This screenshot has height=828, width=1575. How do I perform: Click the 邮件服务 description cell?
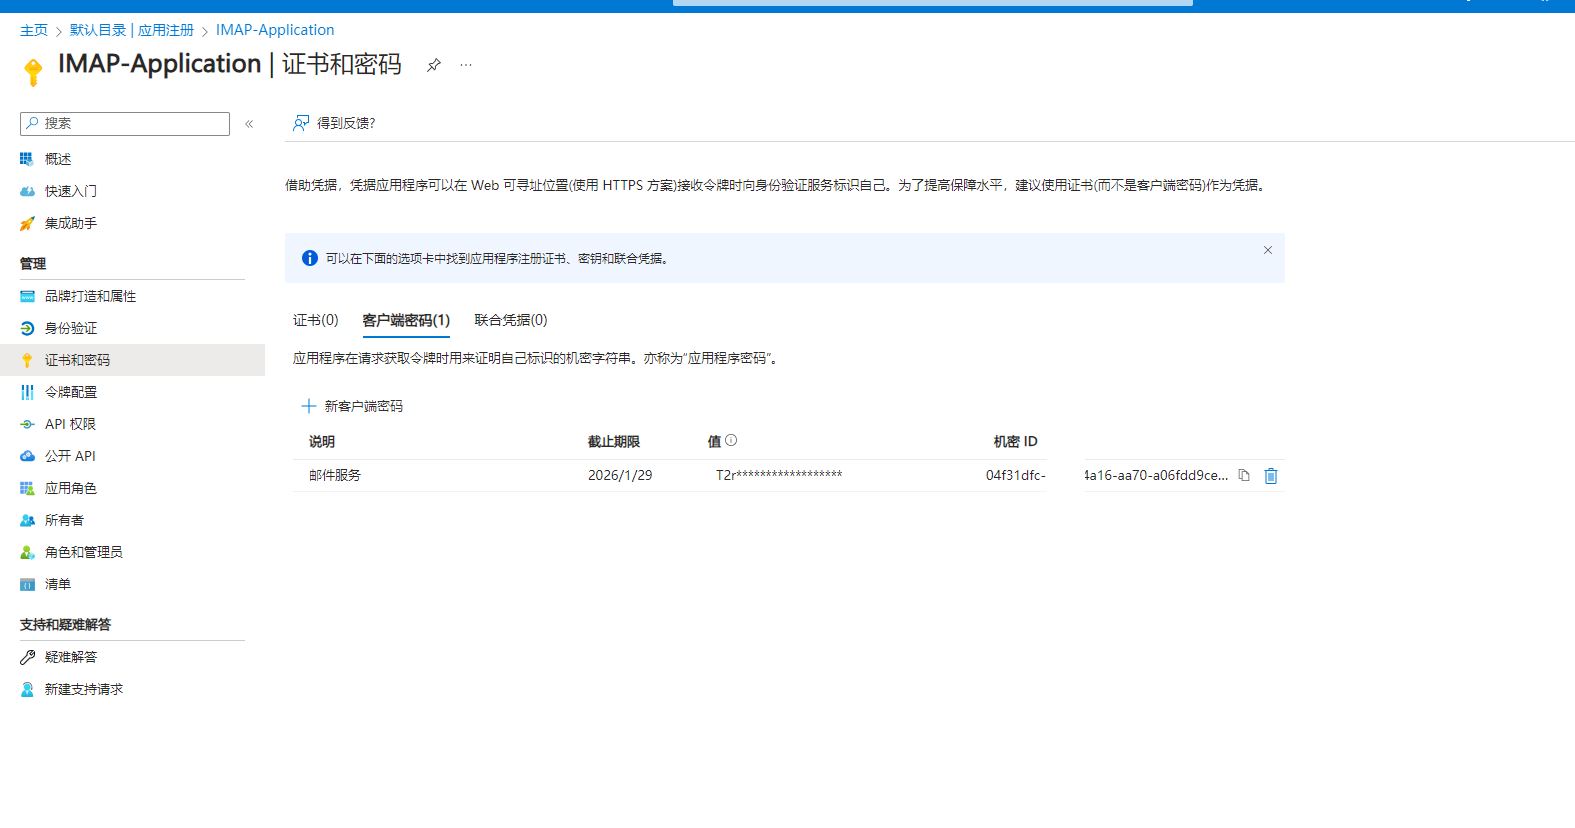335,475
